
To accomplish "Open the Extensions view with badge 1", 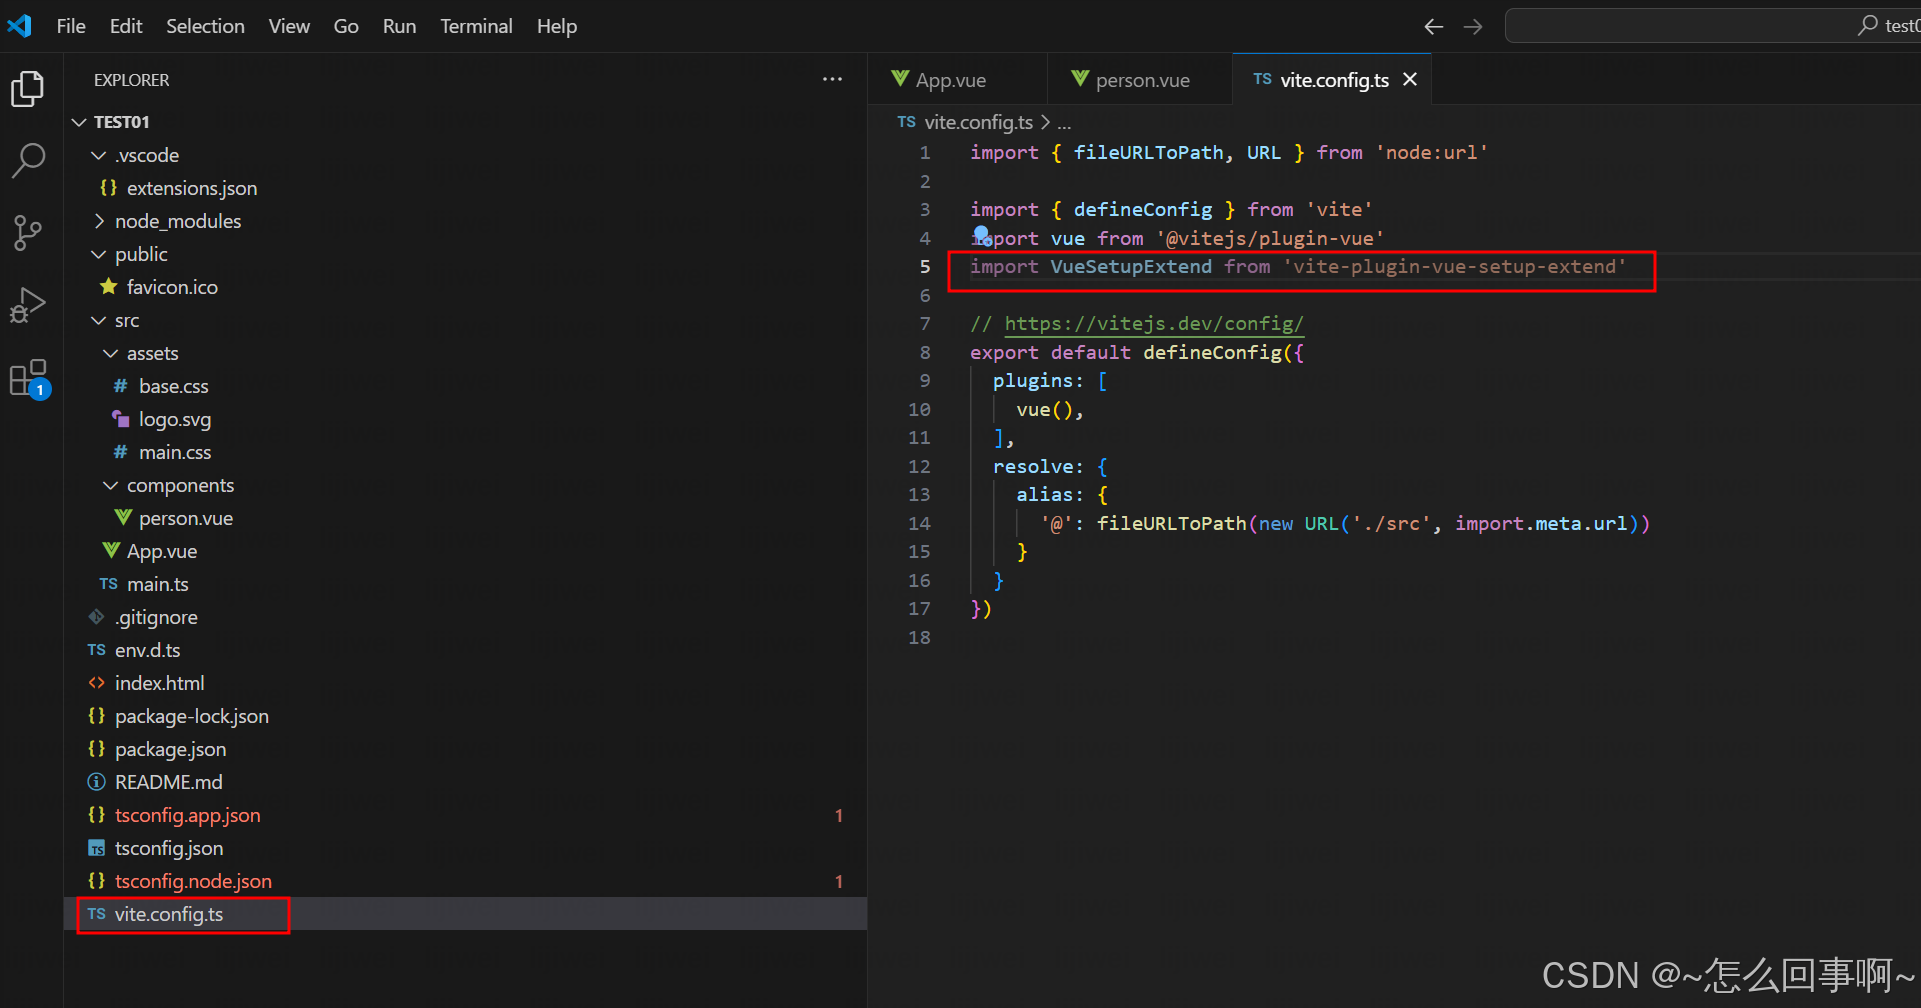I will [29, 377].
